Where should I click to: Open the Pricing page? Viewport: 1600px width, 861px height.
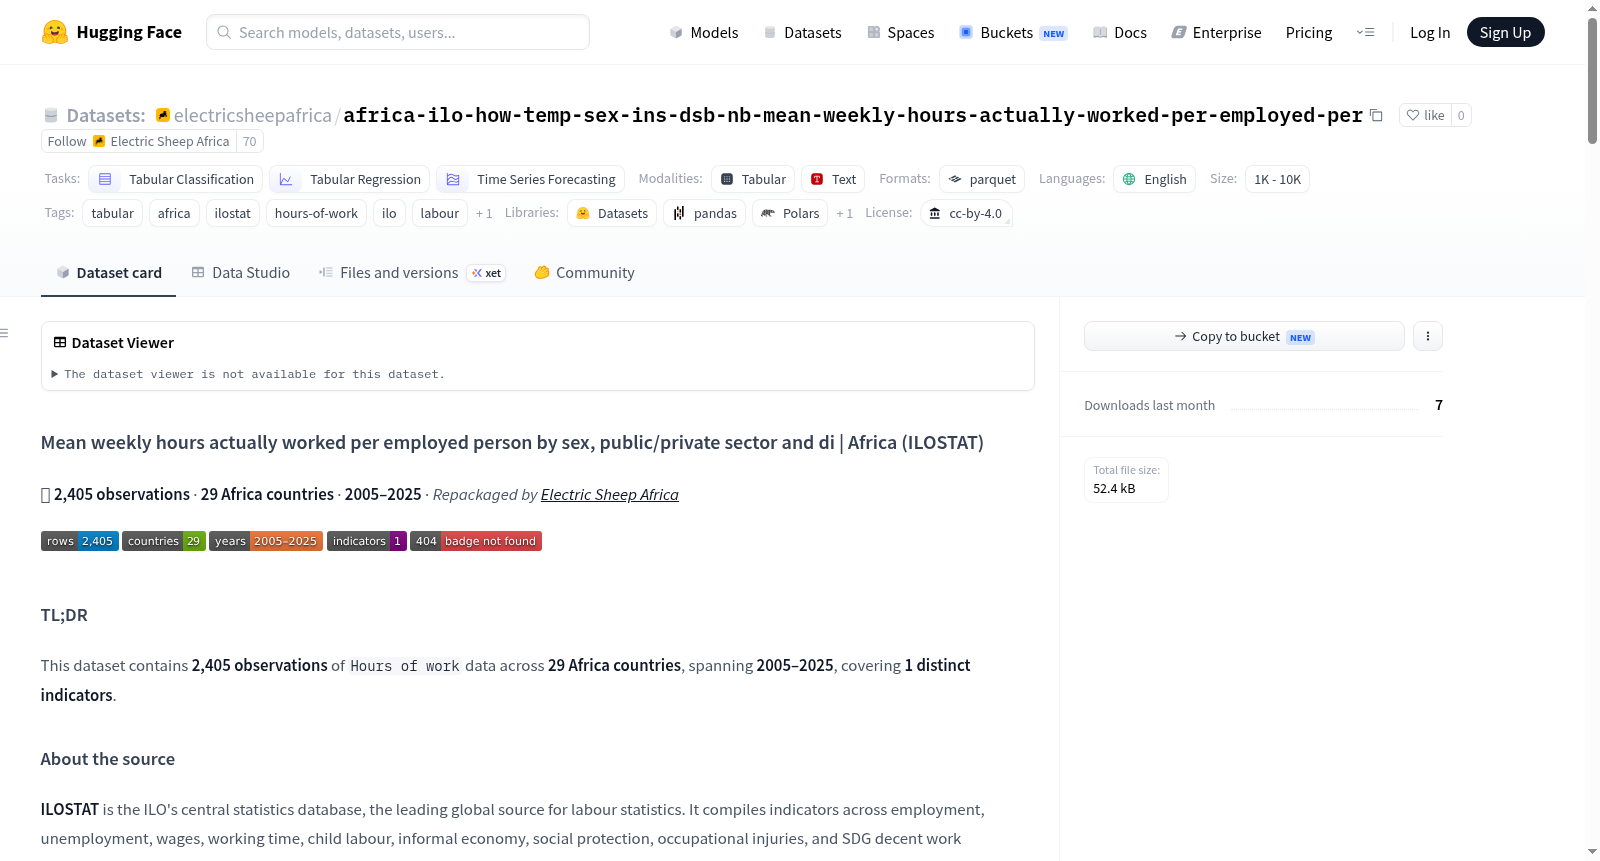pos(1309,32)
